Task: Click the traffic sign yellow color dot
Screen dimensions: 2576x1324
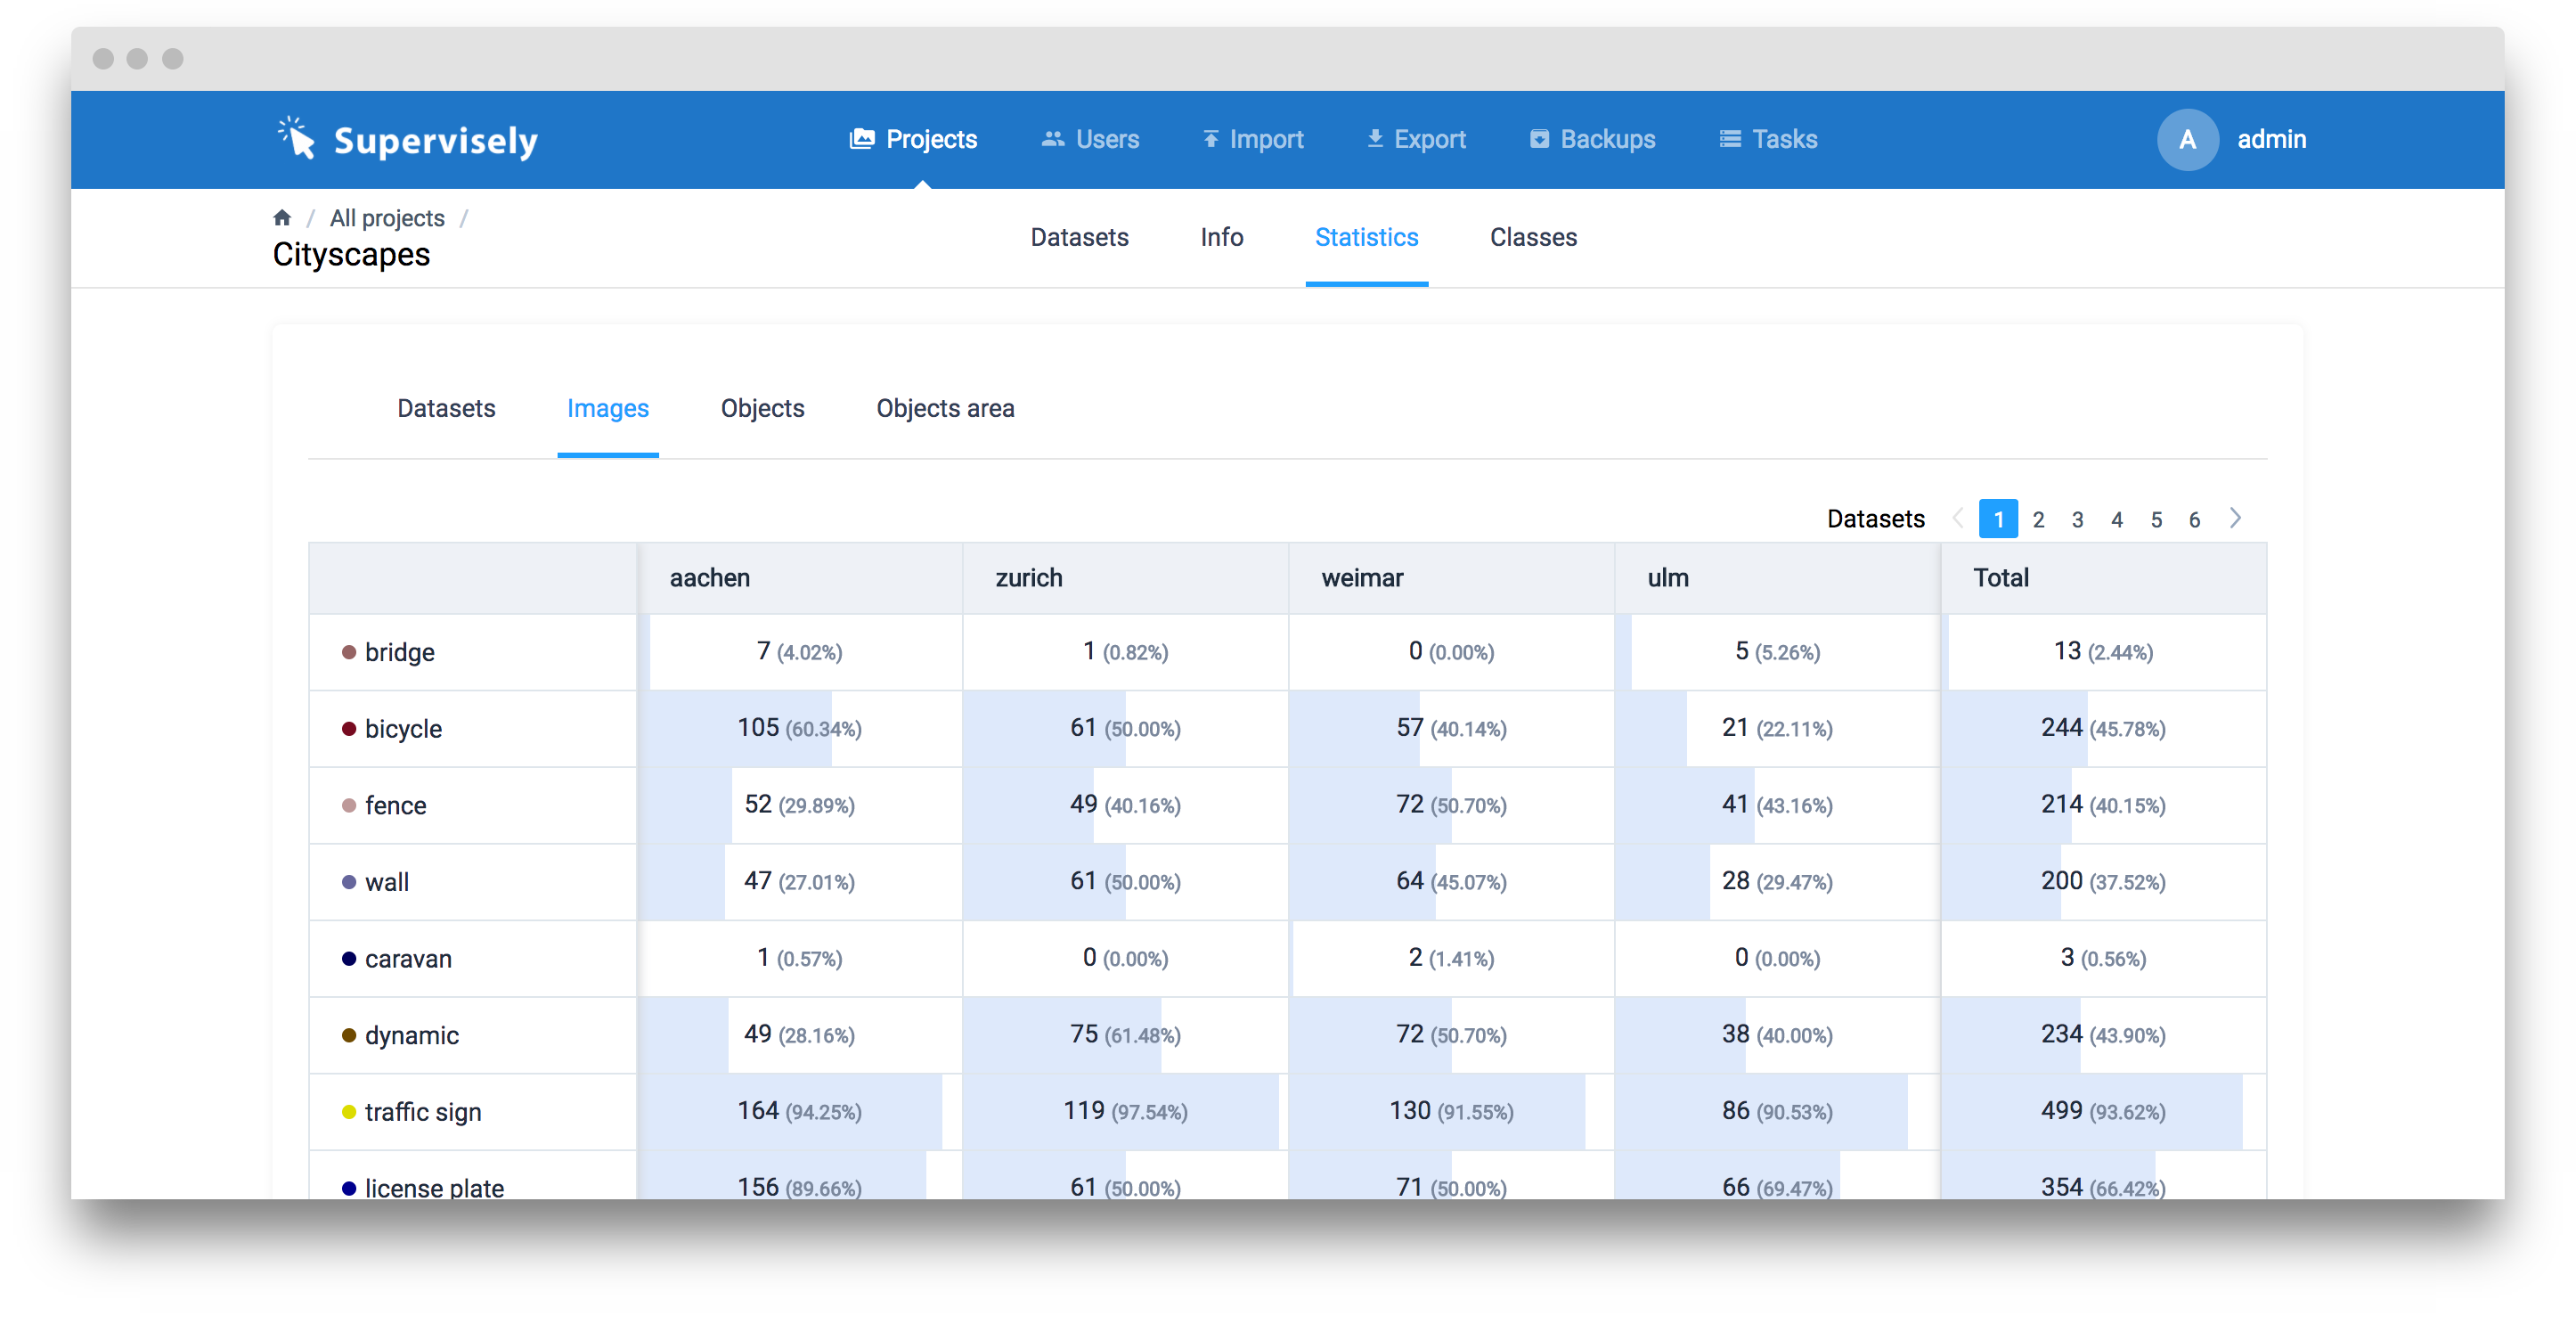Action: pyautogui.click(x=349, y=1112)
